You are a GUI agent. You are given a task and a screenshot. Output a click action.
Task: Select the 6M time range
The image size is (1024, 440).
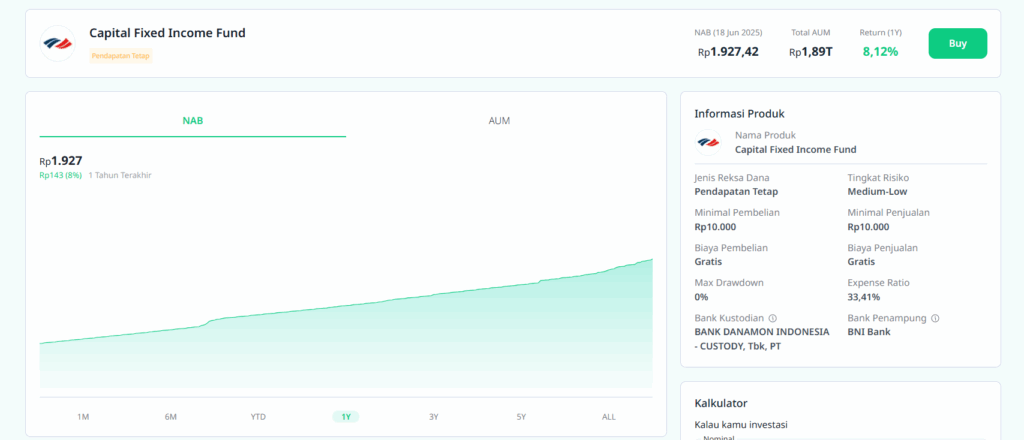(x=170, y=416)
